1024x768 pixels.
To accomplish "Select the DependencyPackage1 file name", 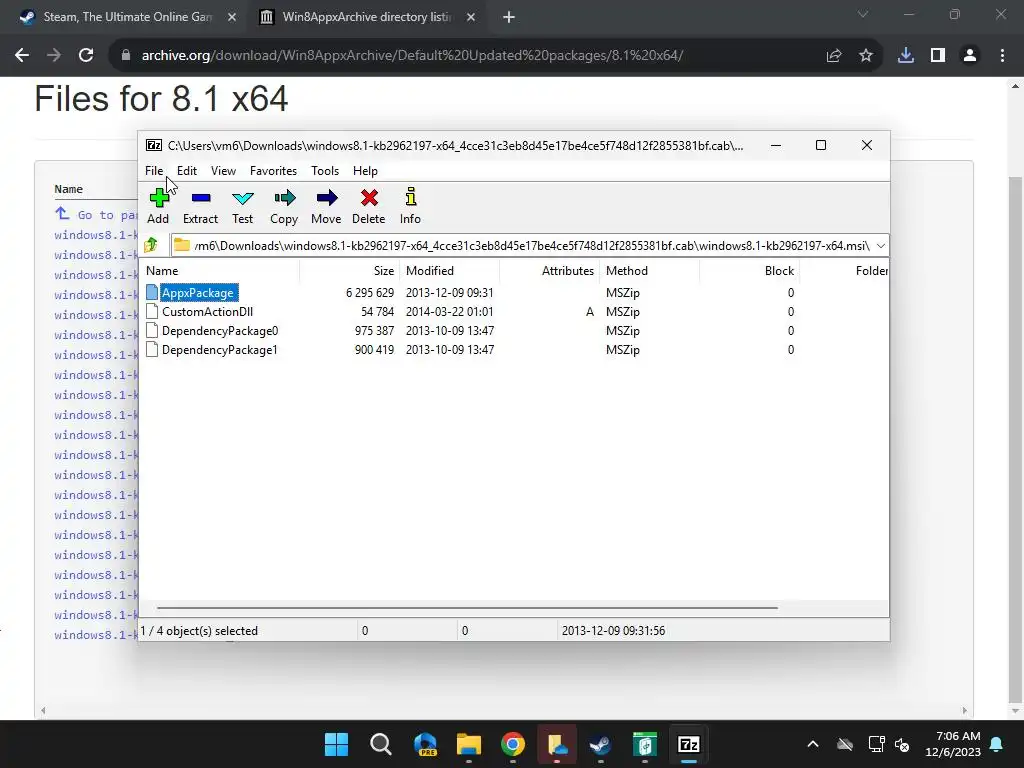I will coord(219,349).
